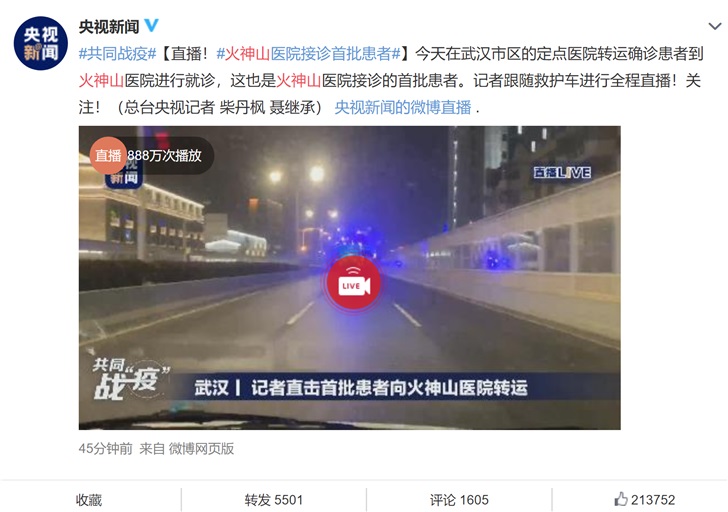Click the orange 直播 badge on video
This screenshot has width=728, height=512.
(x=108, y=155)
